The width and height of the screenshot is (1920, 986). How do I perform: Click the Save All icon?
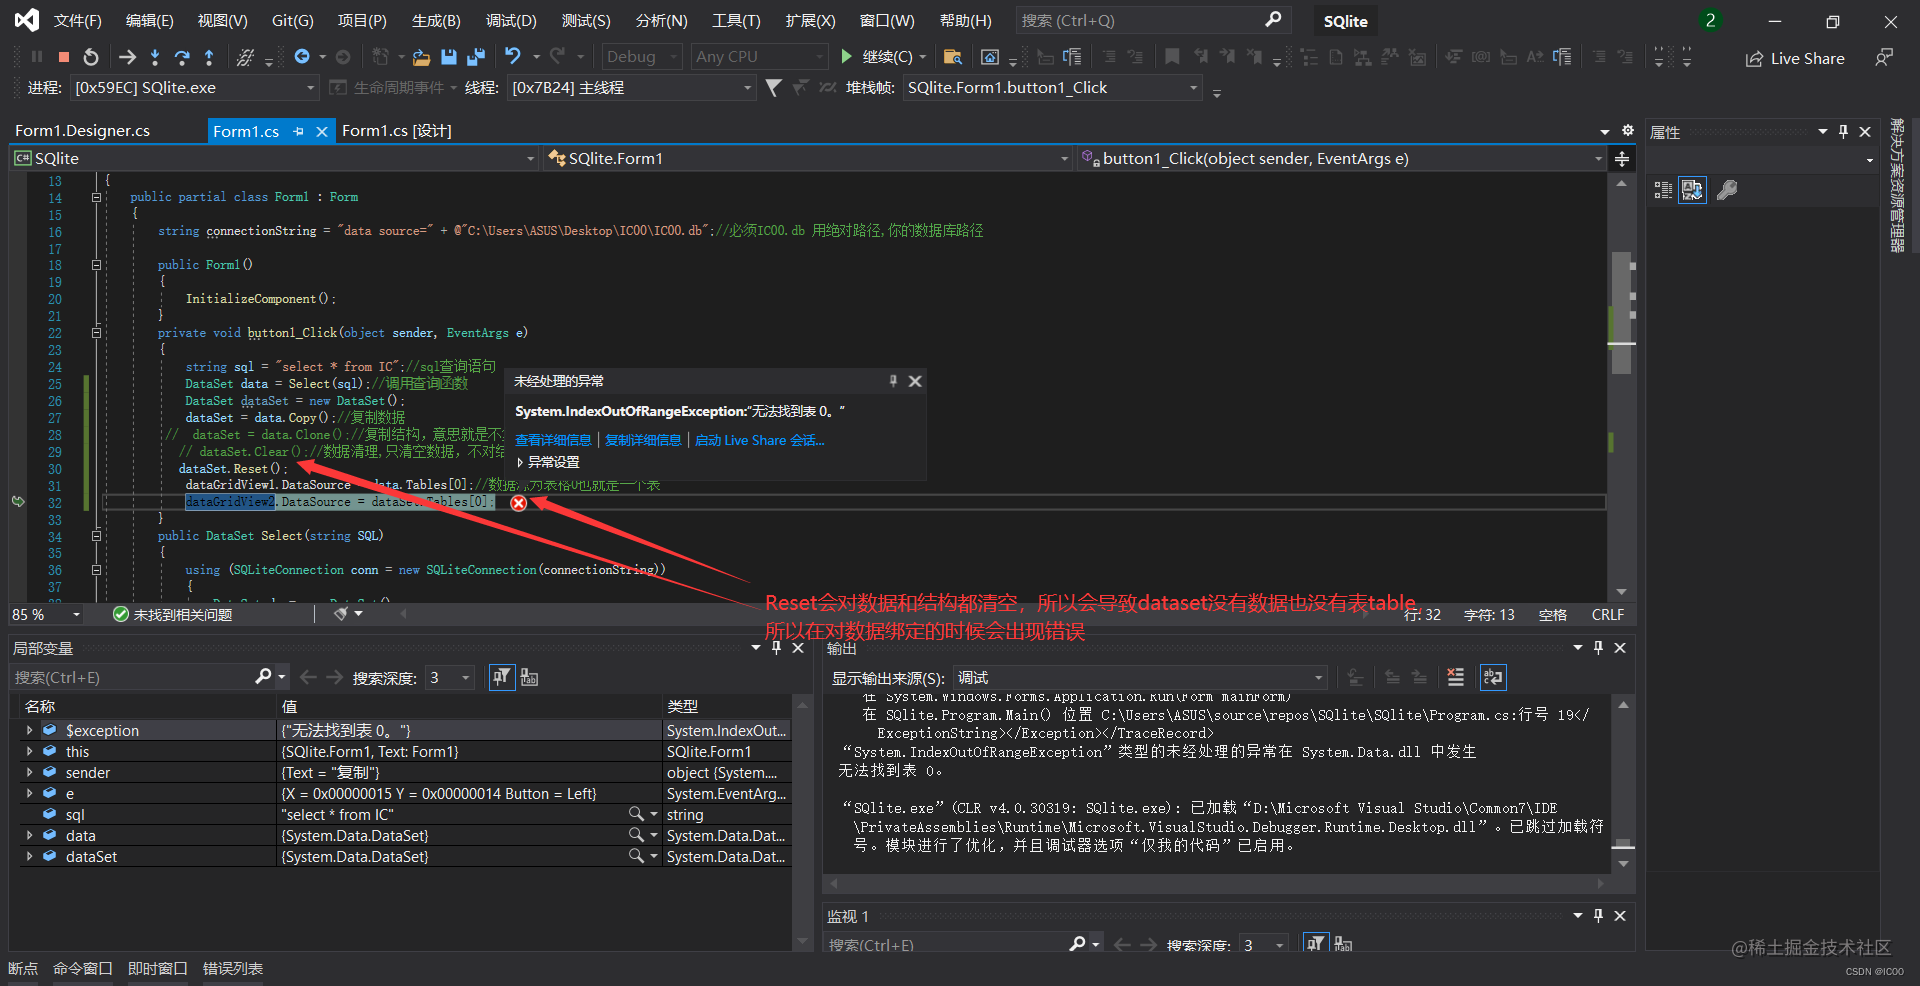point(477,56)
